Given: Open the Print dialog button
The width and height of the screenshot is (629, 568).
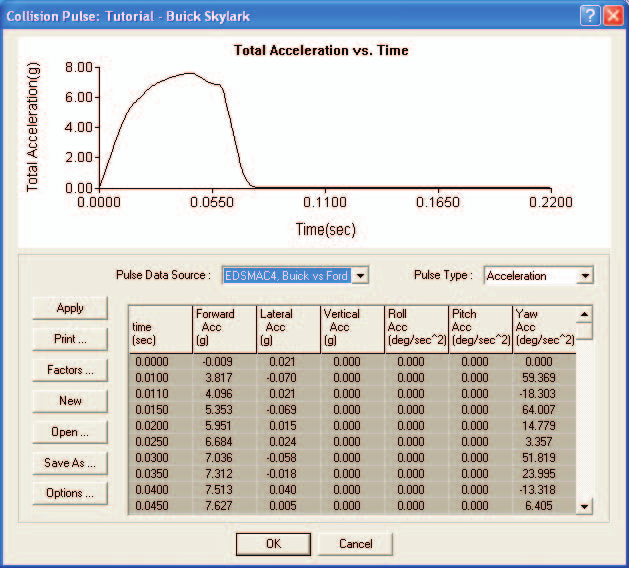Looking at the screenshot, I should (70, 339).
